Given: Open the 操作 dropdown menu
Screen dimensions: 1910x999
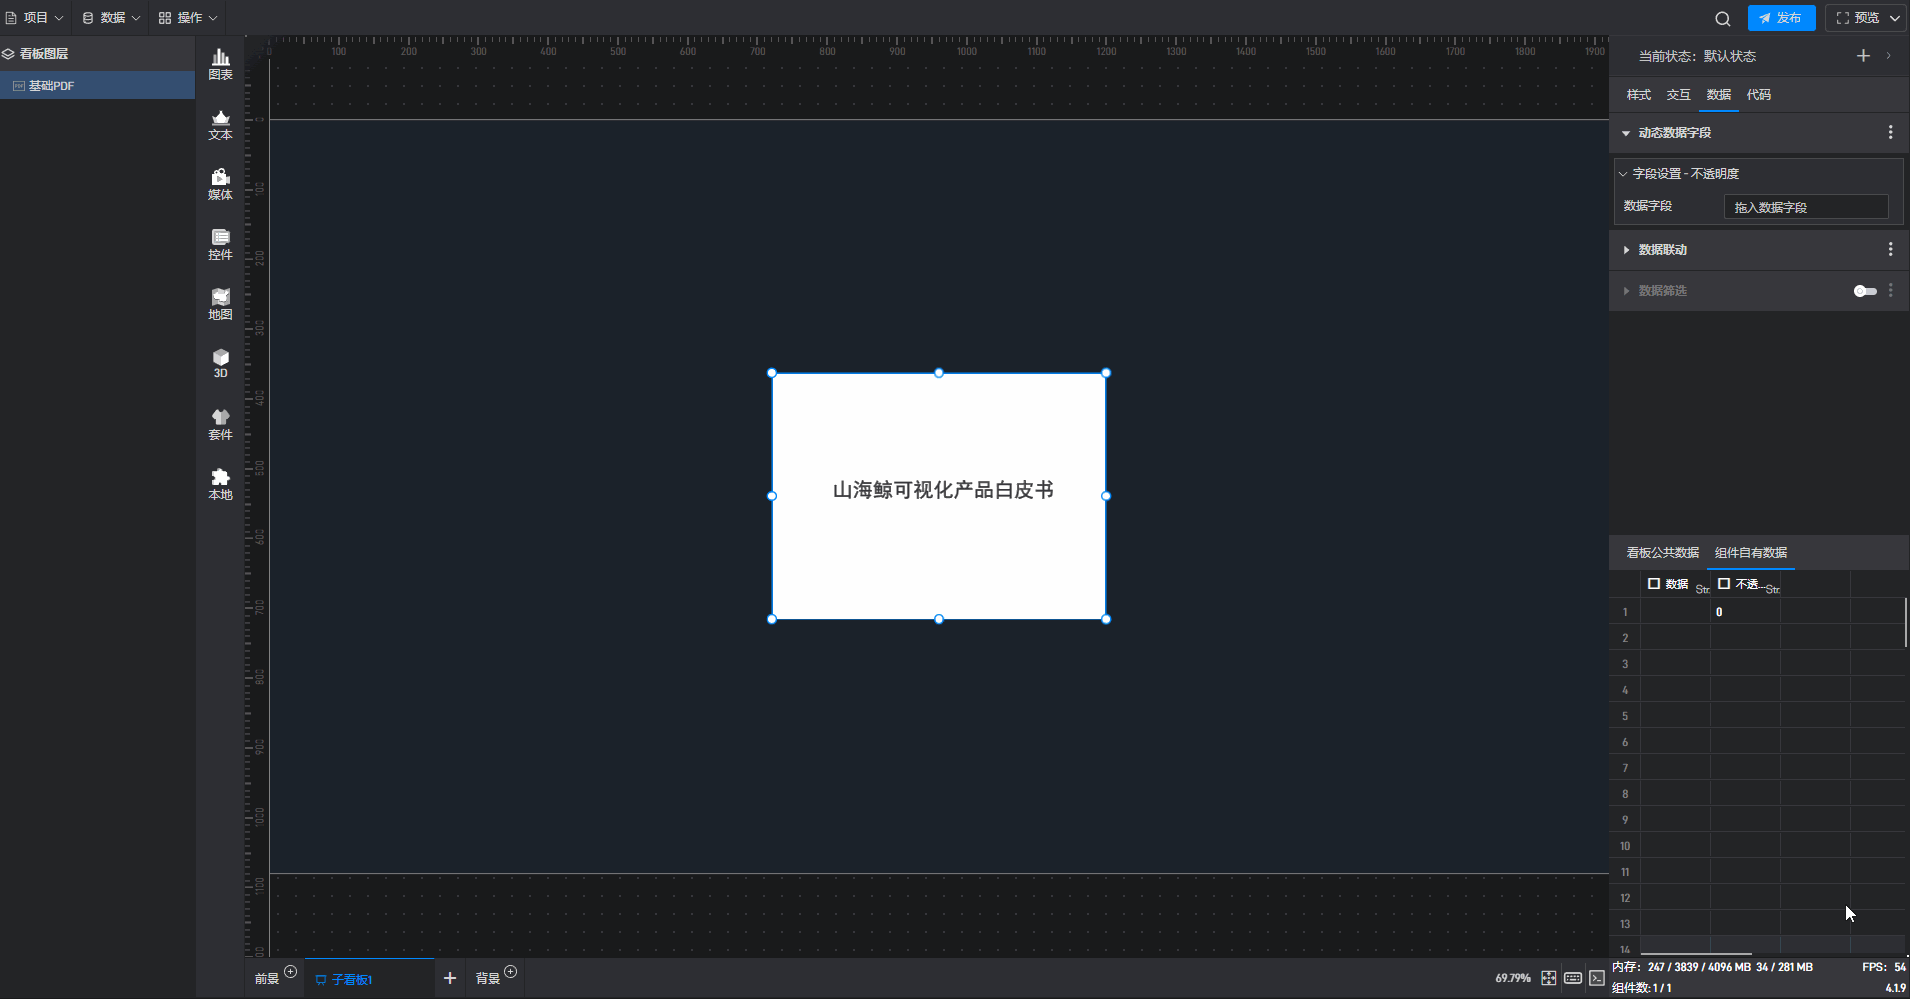Looking at the screenshot, I should click(x=188, y=18).
